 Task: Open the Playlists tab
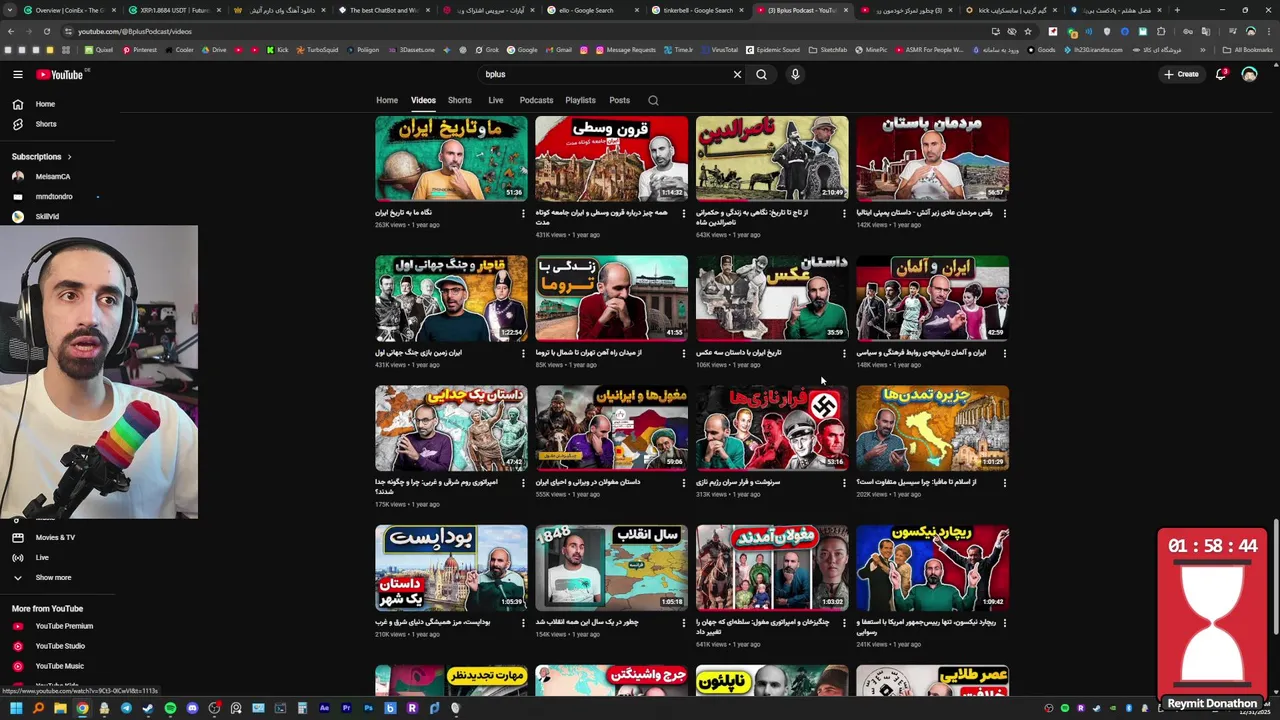(580, 100)
